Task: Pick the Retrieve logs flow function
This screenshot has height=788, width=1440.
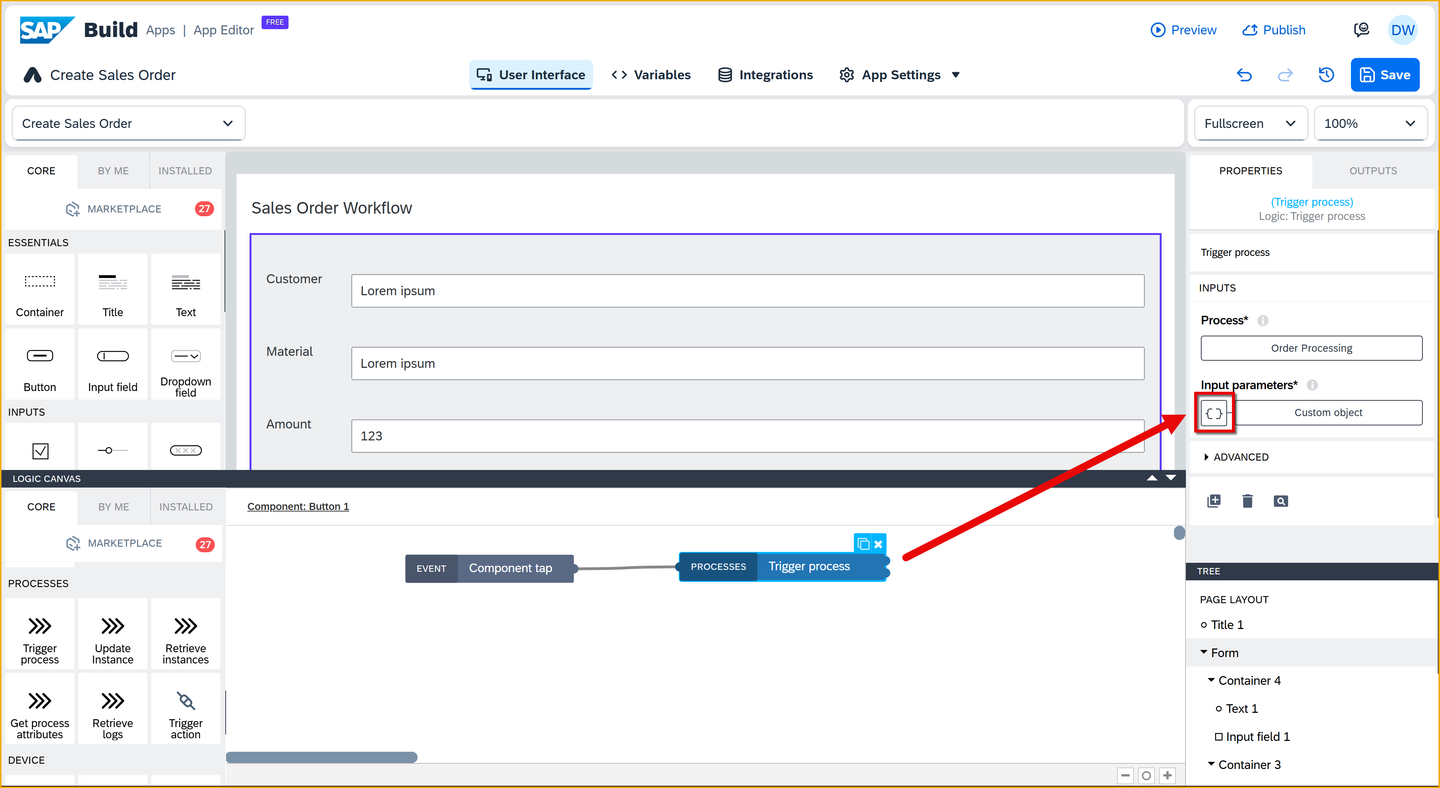Action: 113,709
